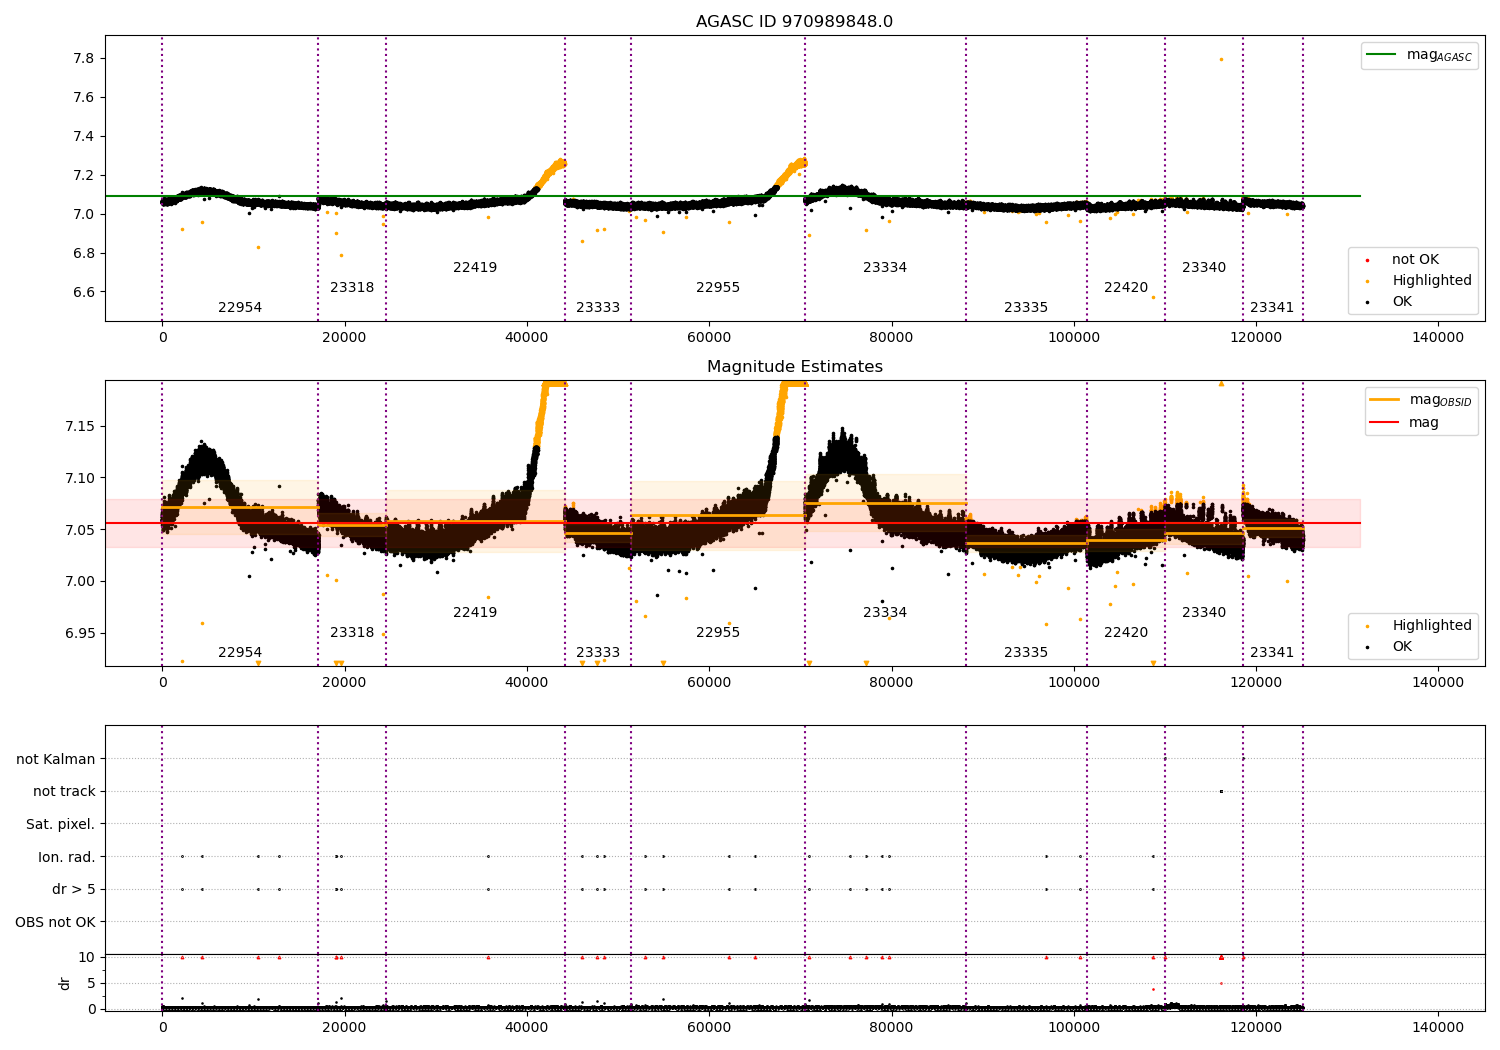Click obsid label 23333 in top plot
This screenshot has width=1500, height=1050.
pyautogui.click(x=598, y=308)
